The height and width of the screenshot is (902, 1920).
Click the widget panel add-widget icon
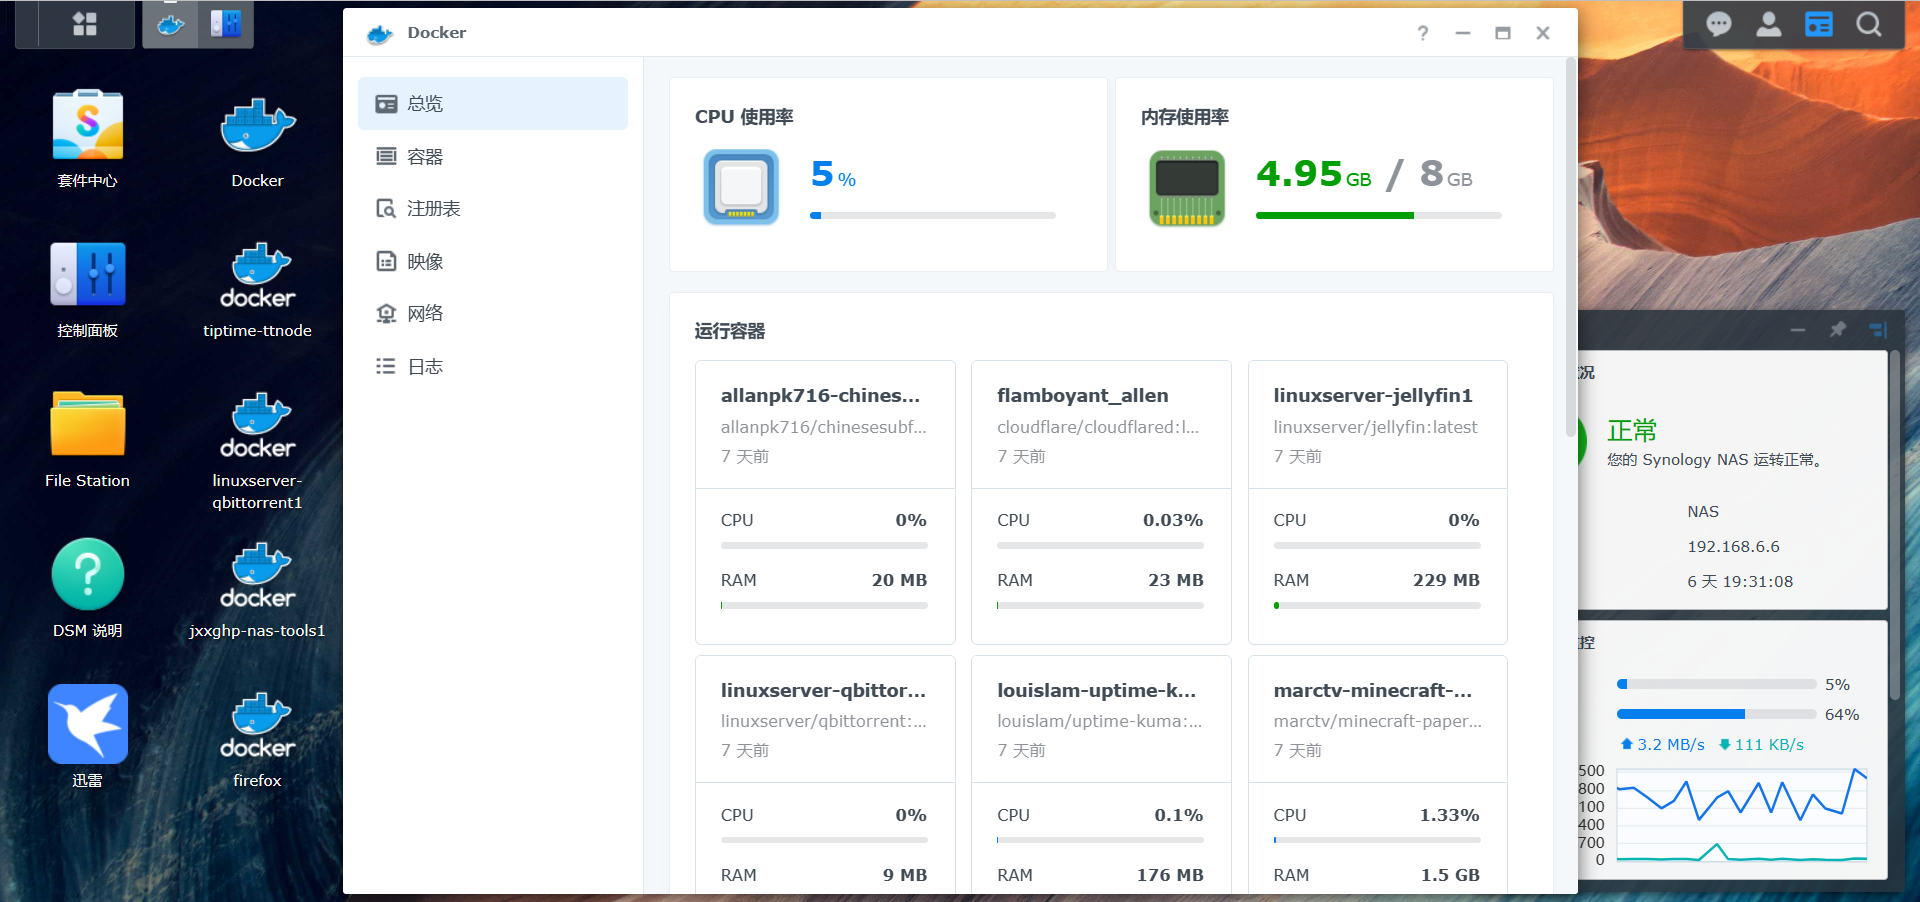click(x=1878, y=329)
